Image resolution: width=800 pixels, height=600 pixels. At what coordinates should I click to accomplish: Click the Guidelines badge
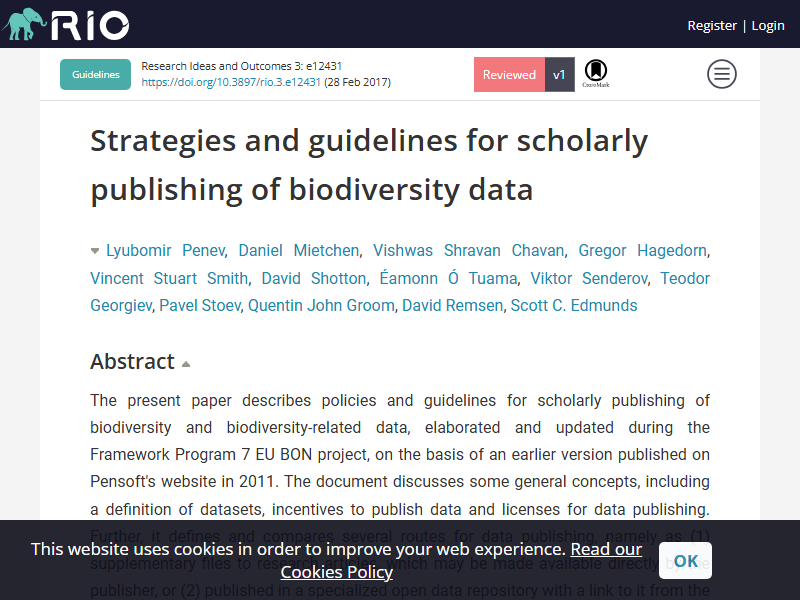[95, 74]
